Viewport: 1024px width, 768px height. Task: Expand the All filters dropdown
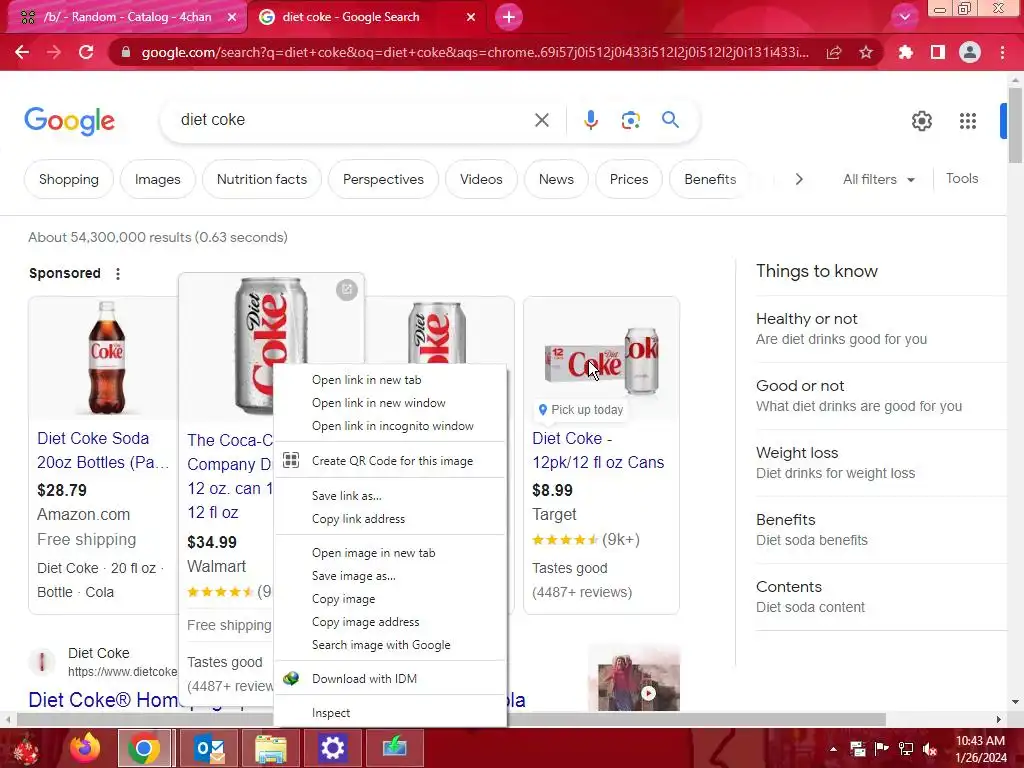click(878, 179)
